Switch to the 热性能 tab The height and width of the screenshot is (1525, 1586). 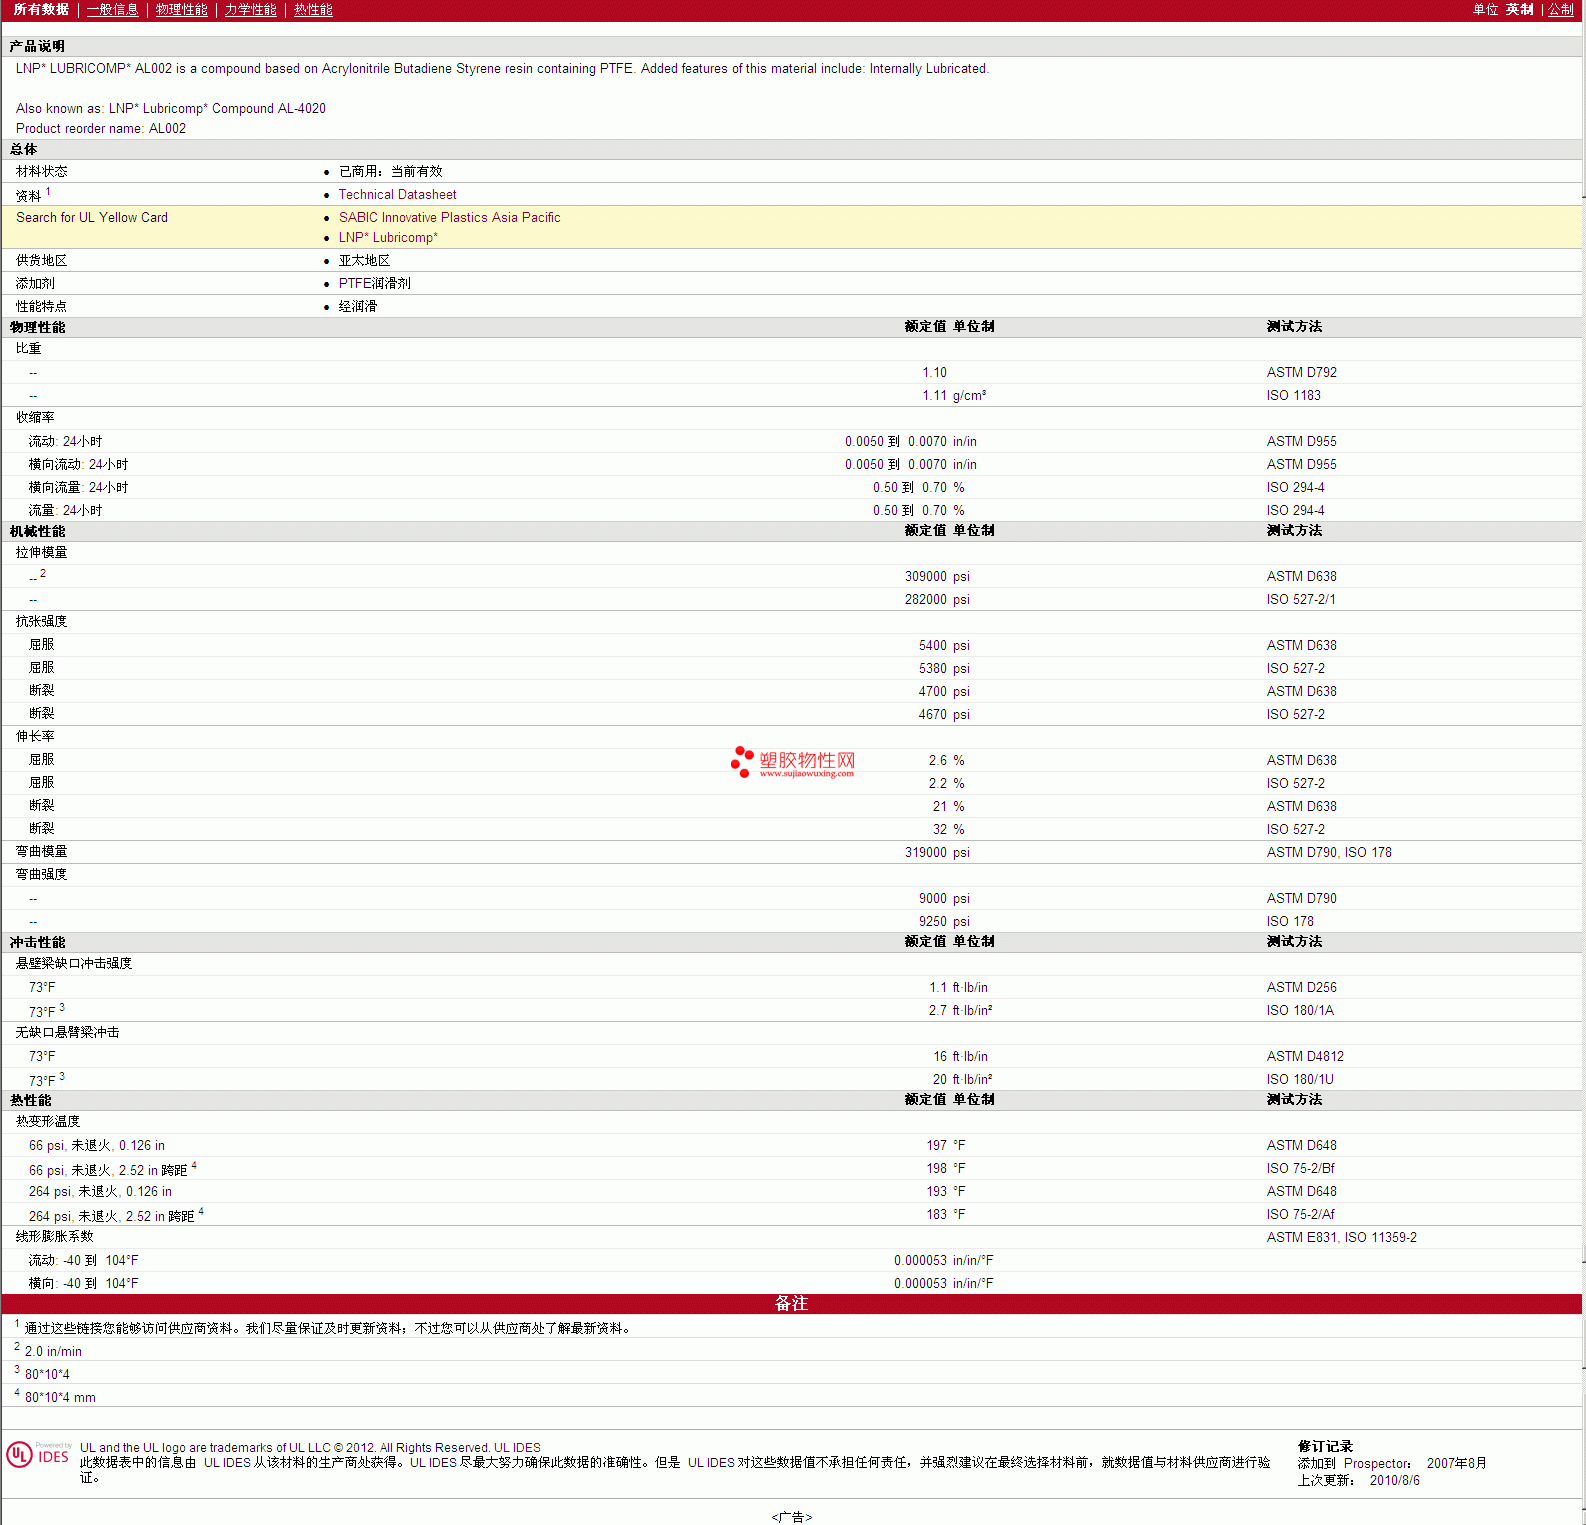pos(313,10)
